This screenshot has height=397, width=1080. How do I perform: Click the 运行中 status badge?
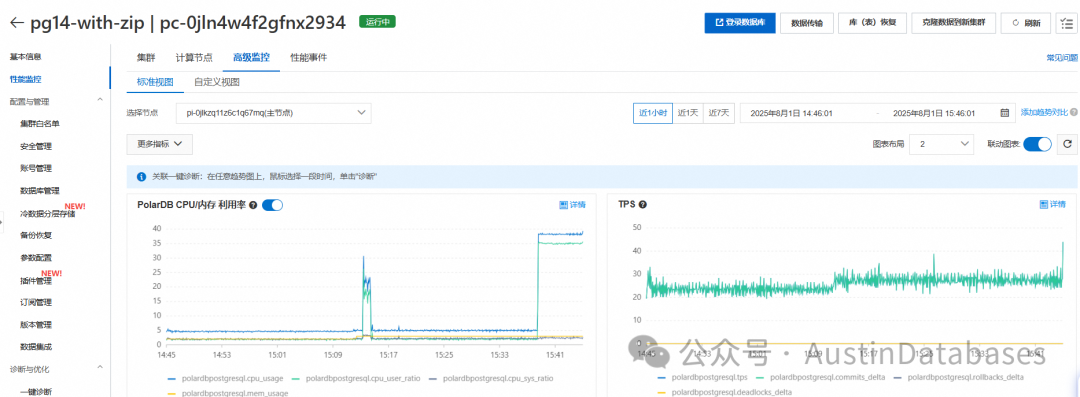[x=377, y=22]
